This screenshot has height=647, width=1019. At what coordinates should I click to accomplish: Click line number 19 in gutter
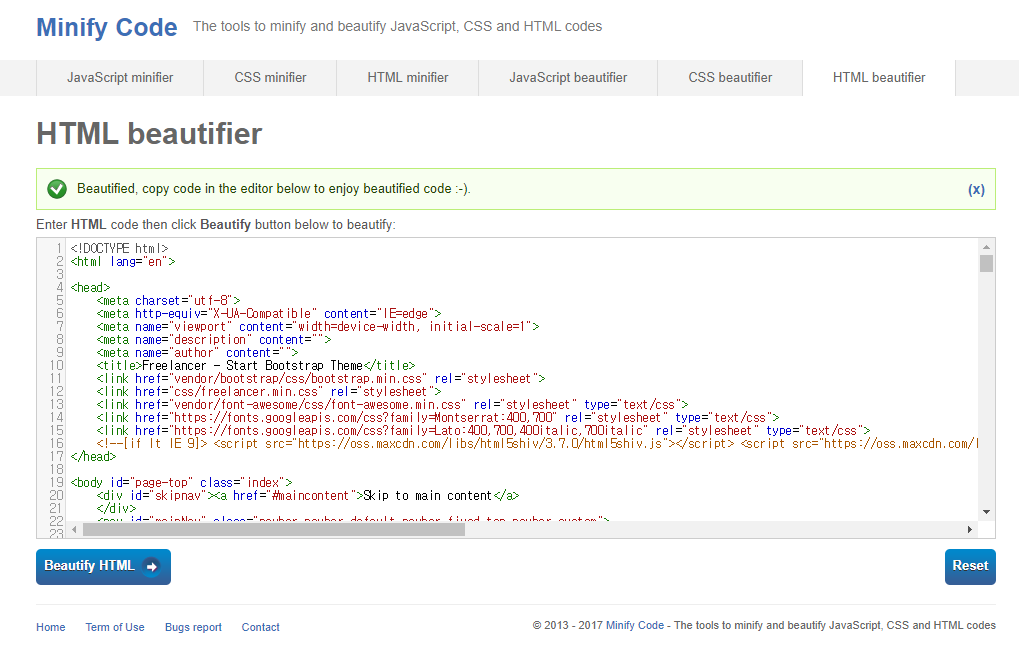(x=57, y=482)
